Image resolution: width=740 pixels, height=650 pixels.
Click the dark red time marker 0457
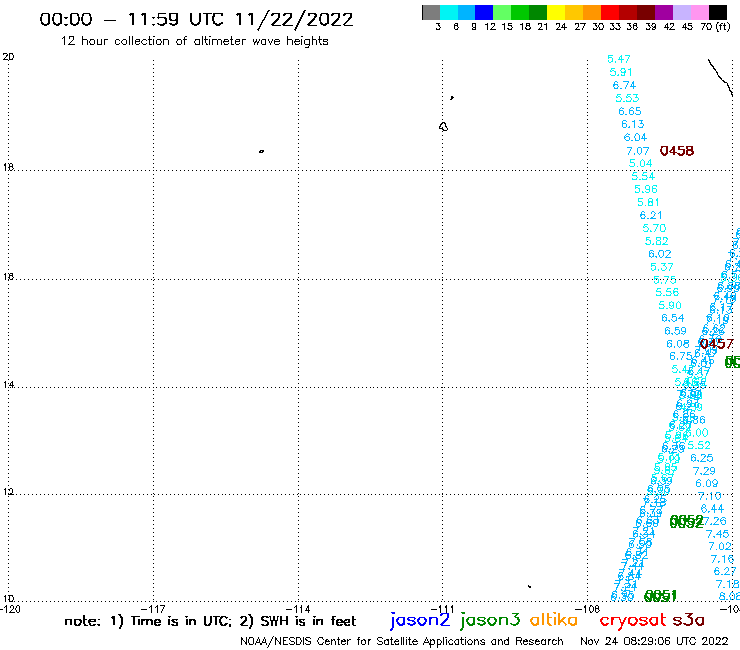pos(717,344)
